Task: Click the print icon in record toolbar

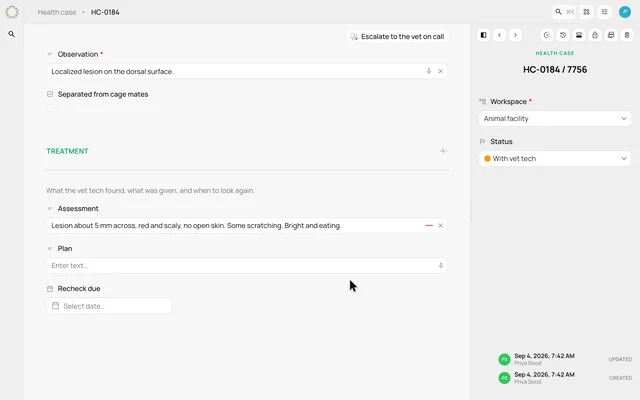Action: coord(579,35)
